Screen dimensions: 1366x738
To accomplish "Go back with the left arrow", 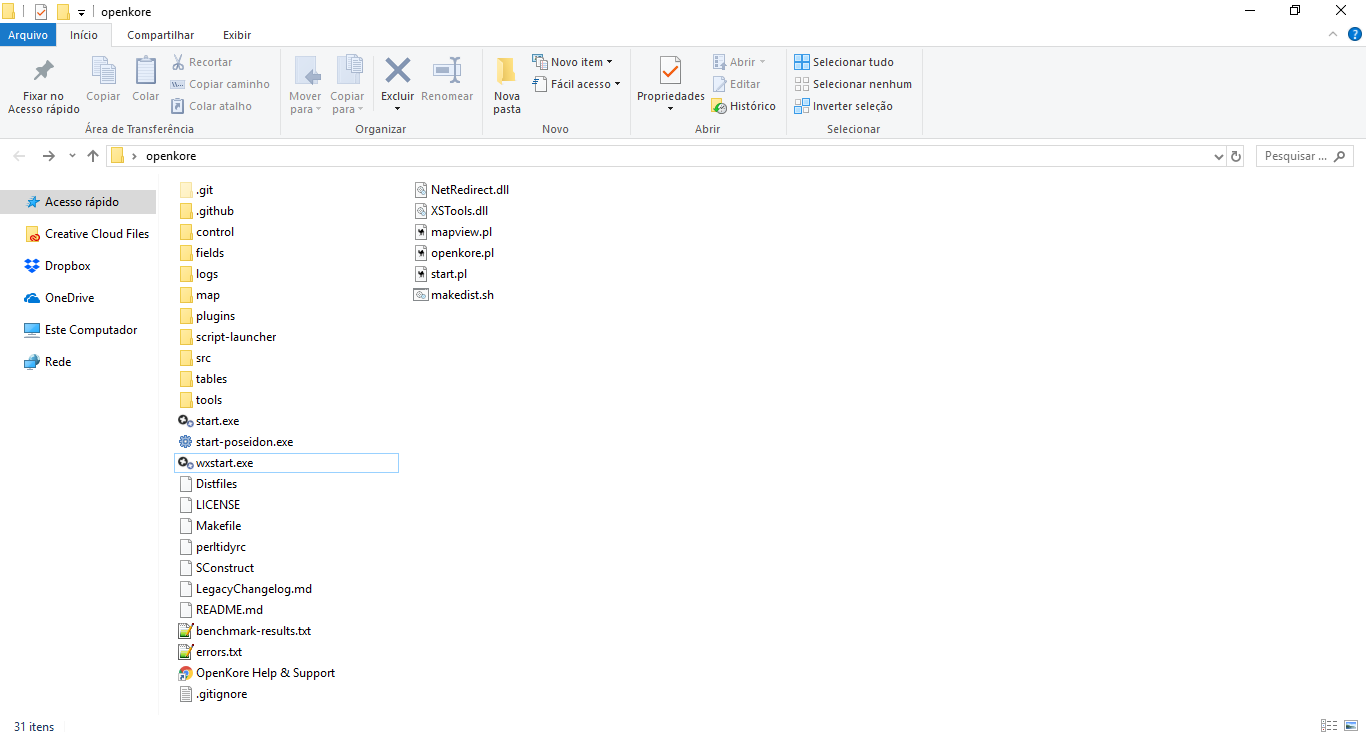I will click(x=19, y=156).
